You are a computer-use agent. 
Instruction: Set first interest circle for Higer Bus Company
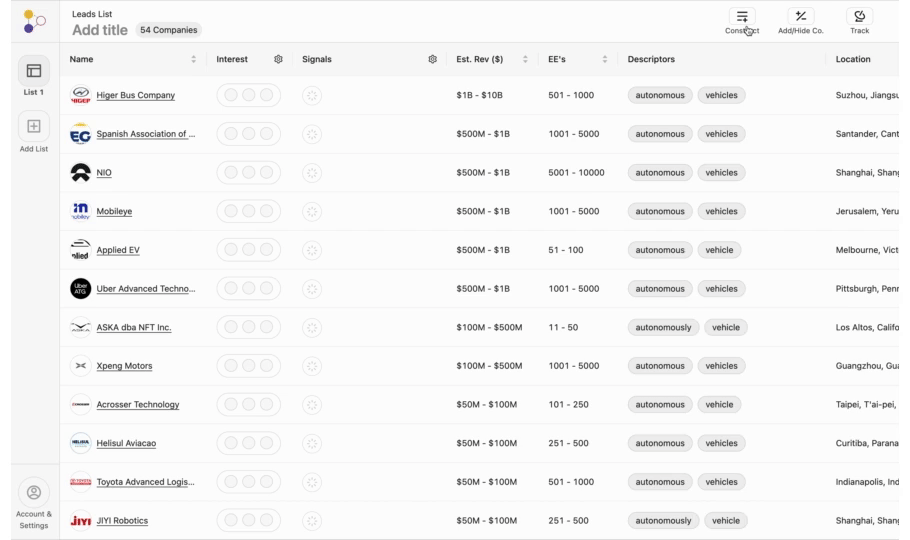click(x=231, y=95)
